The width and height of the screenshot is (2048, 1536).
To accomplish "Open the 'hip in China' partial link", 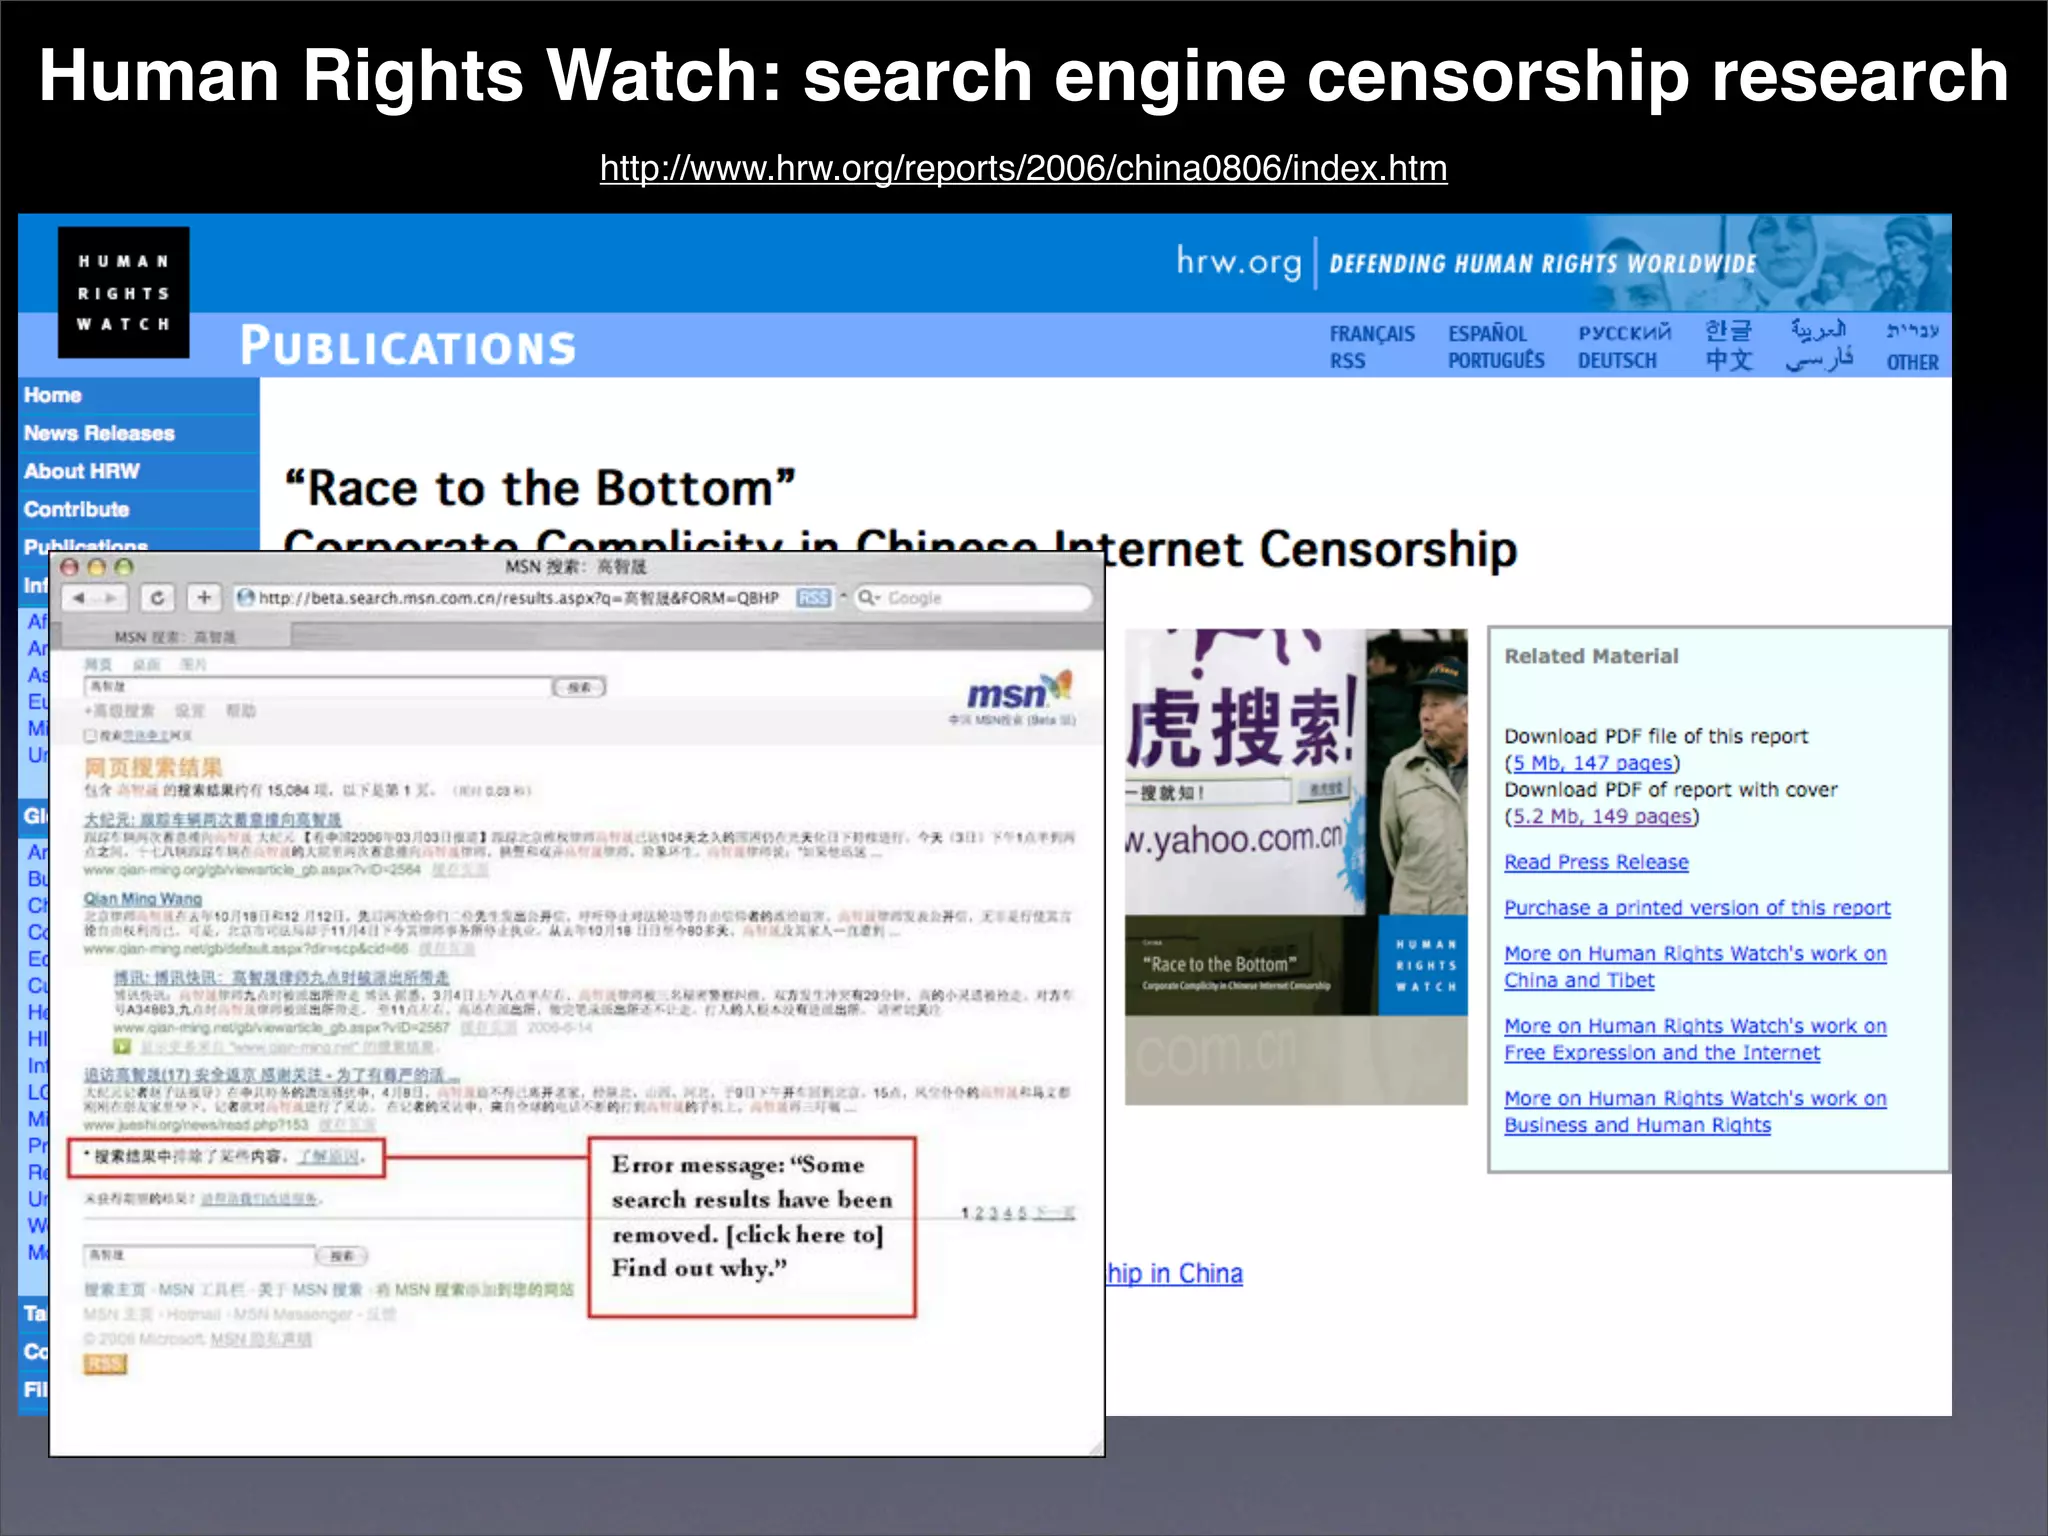I will click(1174, 1273).
